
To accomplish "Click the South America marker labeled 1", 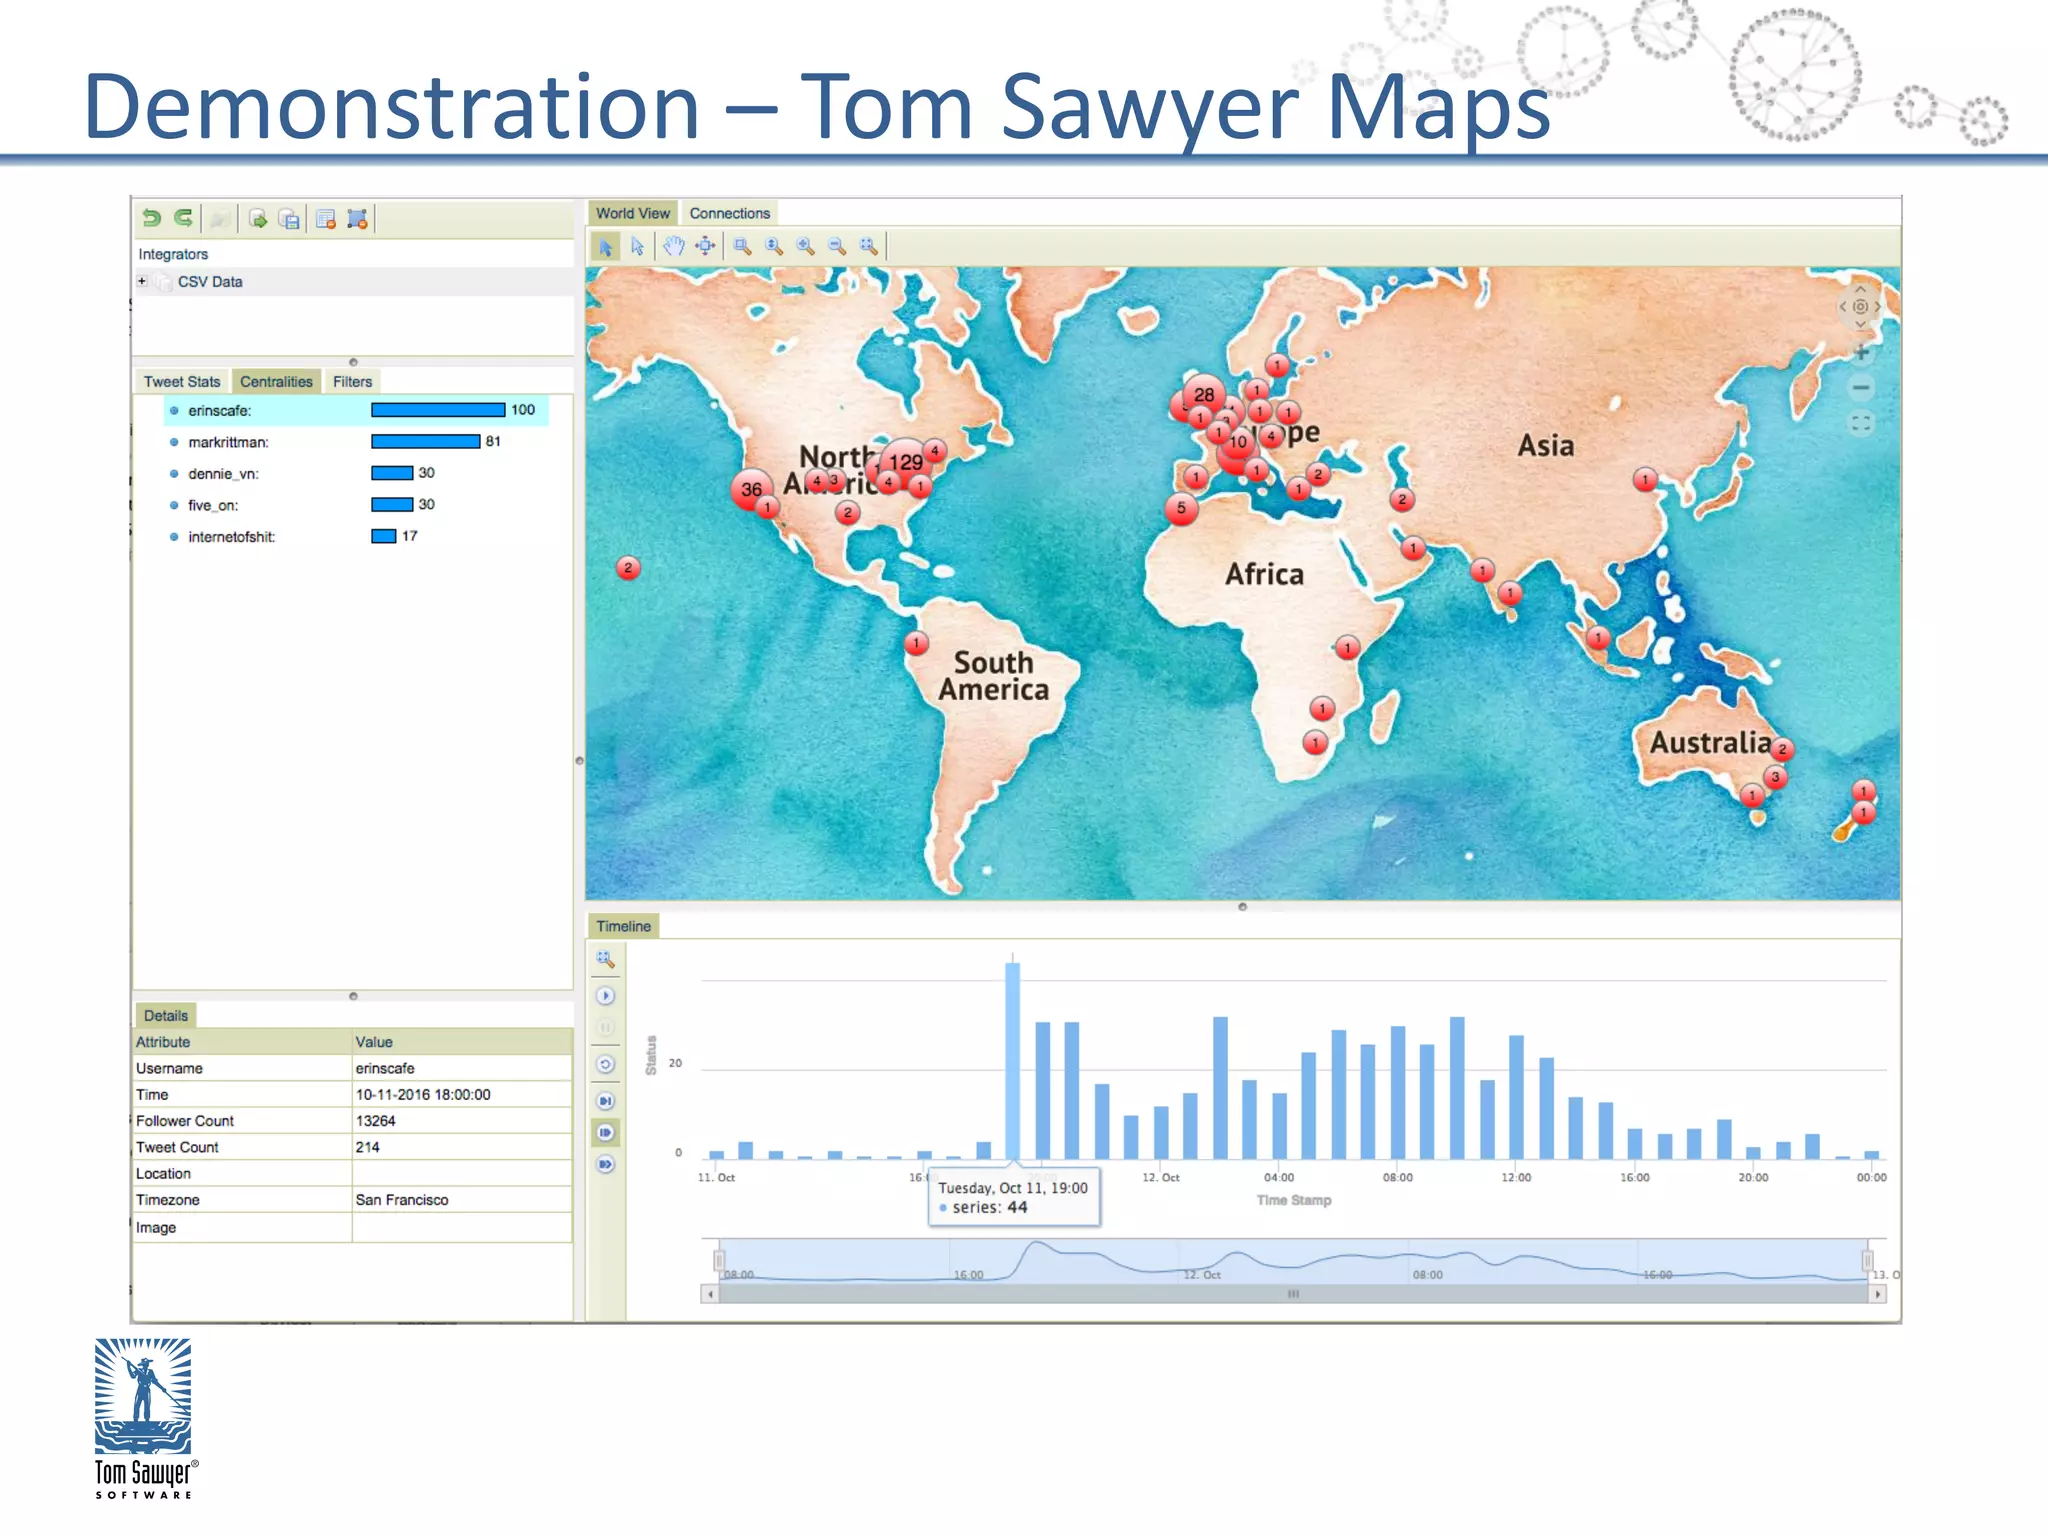I will [x=916, y=643].
